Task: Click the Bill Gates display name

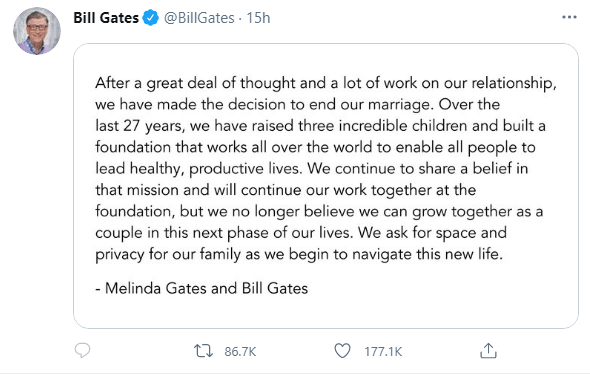Action: [x=106, y=18]
